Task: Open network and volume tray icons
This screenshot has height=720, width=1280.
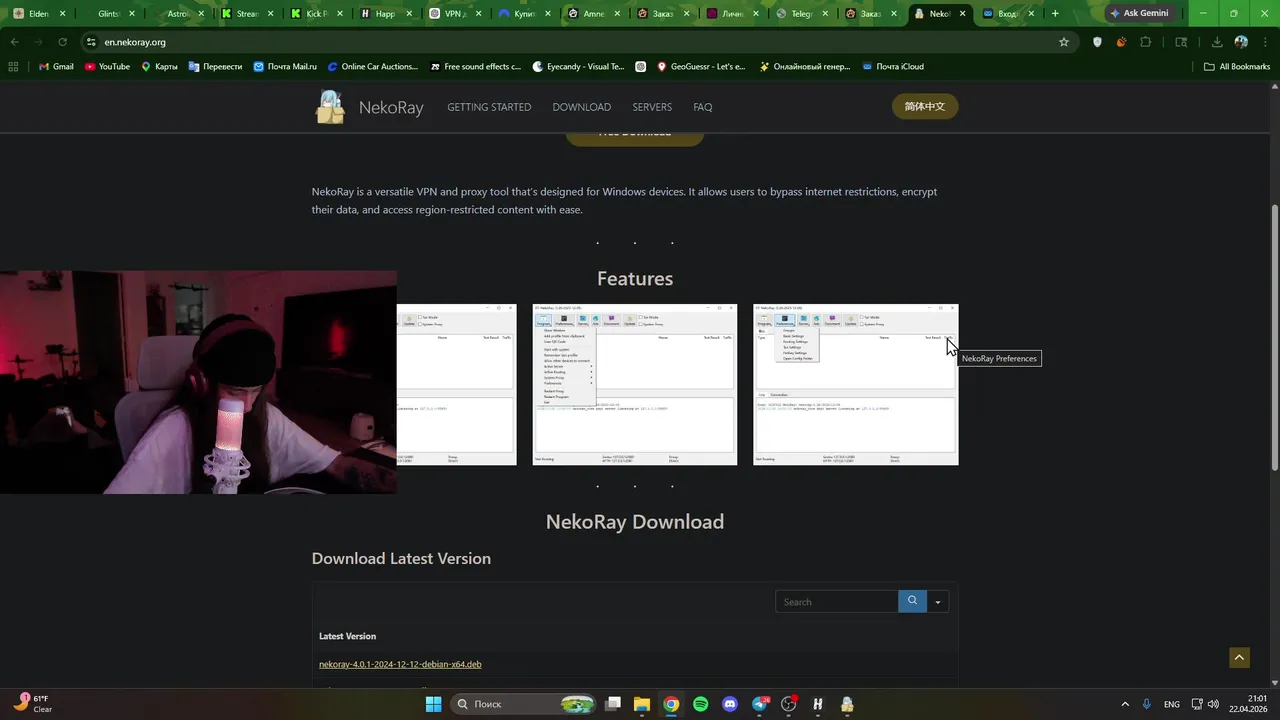Action: click(x=1205, y=704)
